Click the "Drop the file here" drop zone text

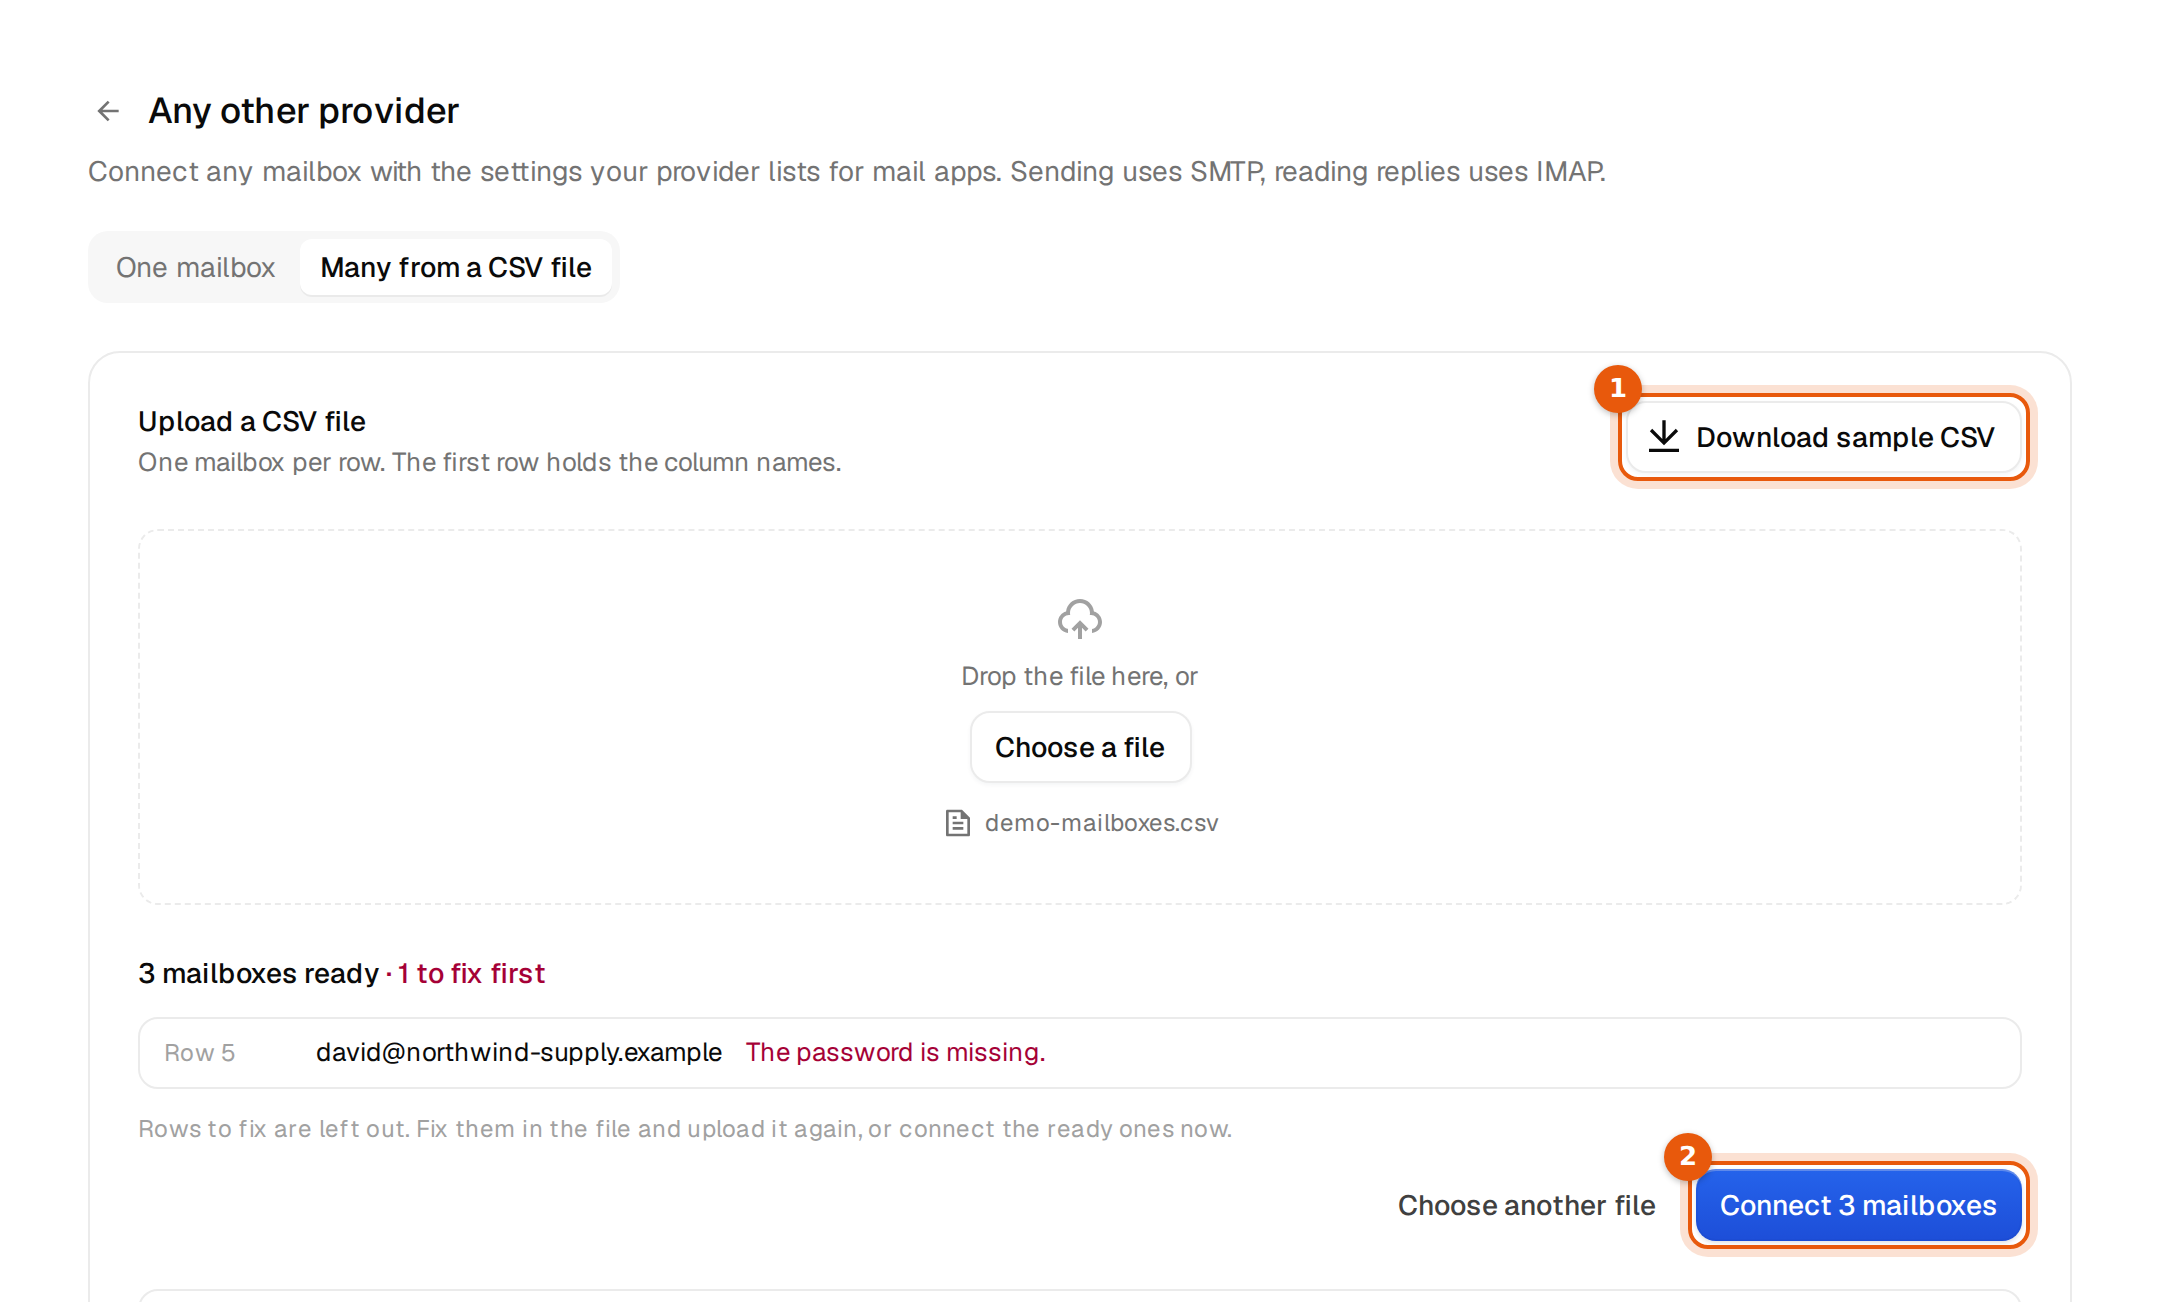[1079, 677]
